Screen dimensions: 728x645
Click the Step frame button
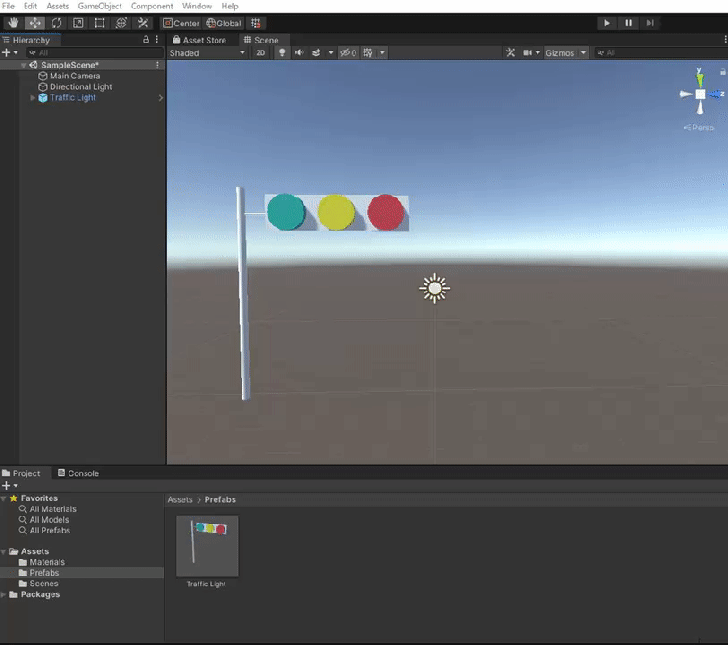tap(650, 23)
